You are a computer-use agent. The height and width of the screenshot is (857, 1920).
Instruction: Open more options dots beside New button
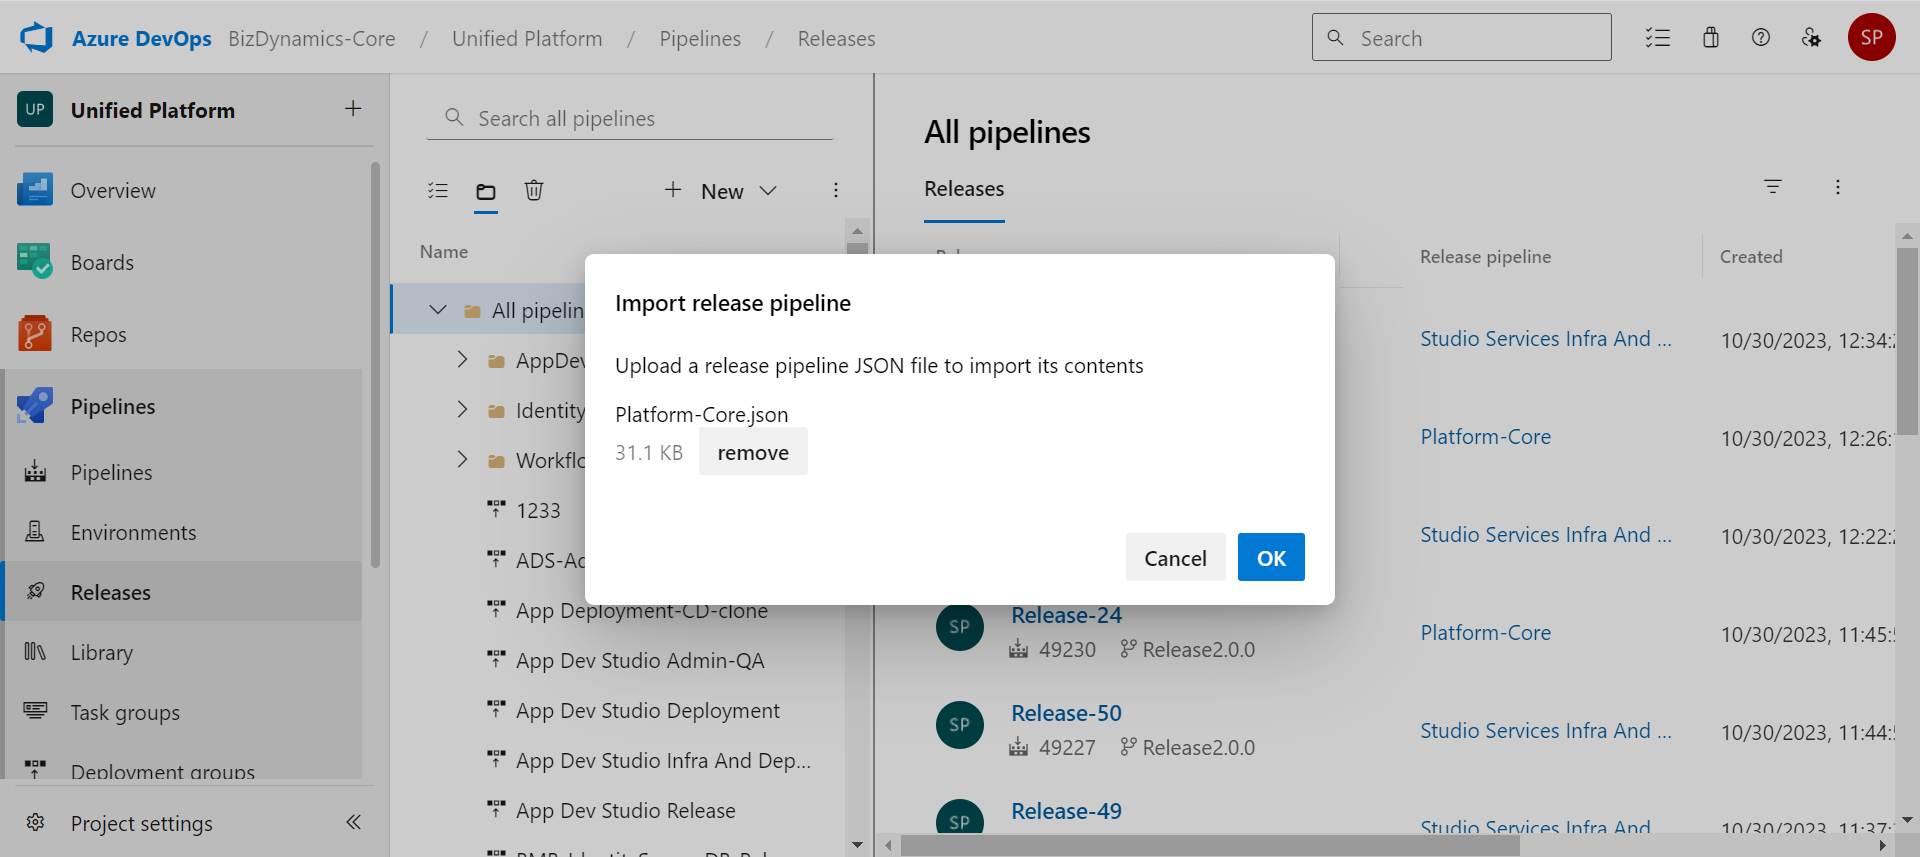pos(836,190)
